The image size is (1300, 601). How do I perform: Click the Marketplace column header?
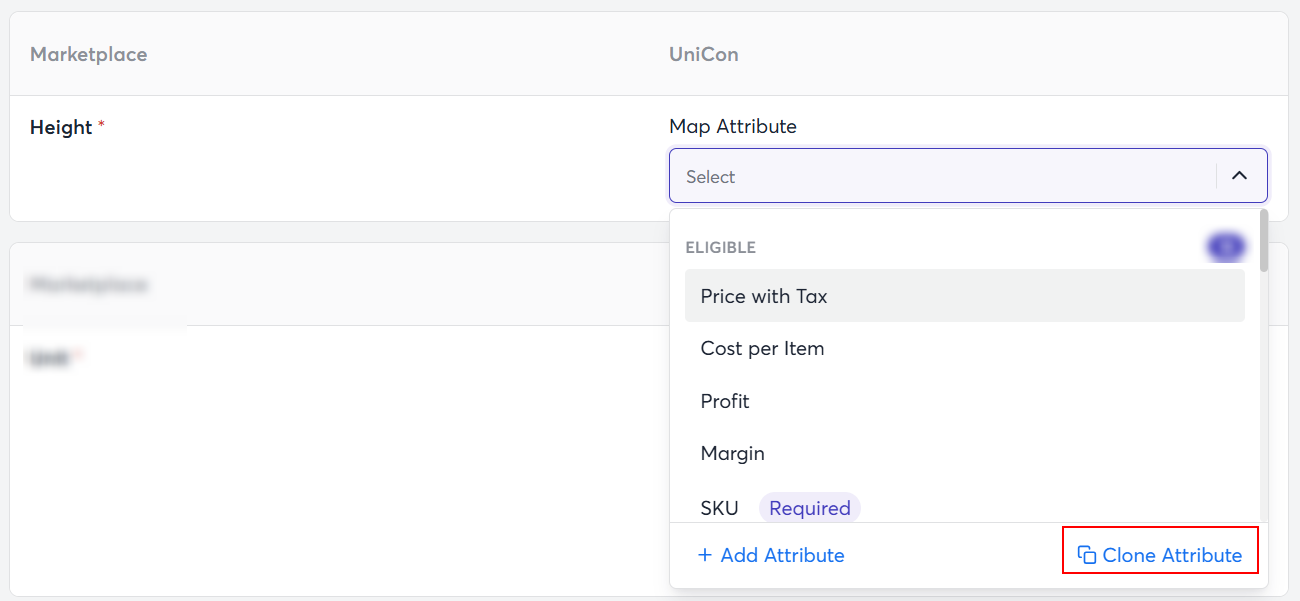click(x=88, y=55)
